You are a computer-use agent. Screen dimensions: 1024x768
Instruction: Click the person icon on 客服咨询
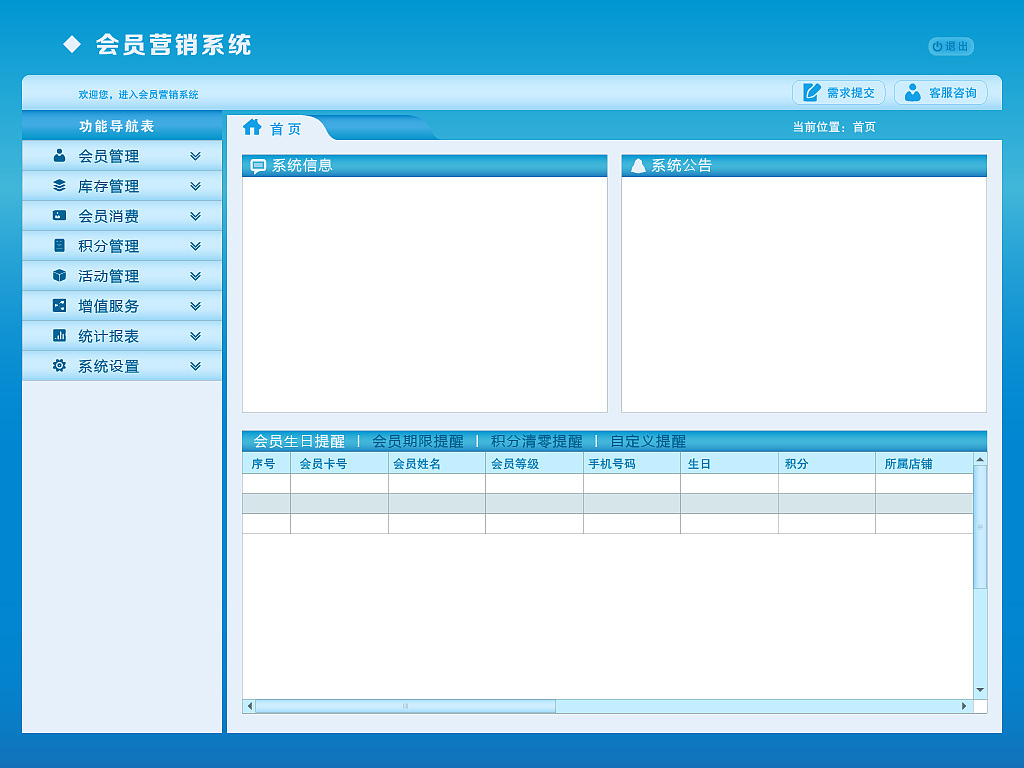click(912, 93)
